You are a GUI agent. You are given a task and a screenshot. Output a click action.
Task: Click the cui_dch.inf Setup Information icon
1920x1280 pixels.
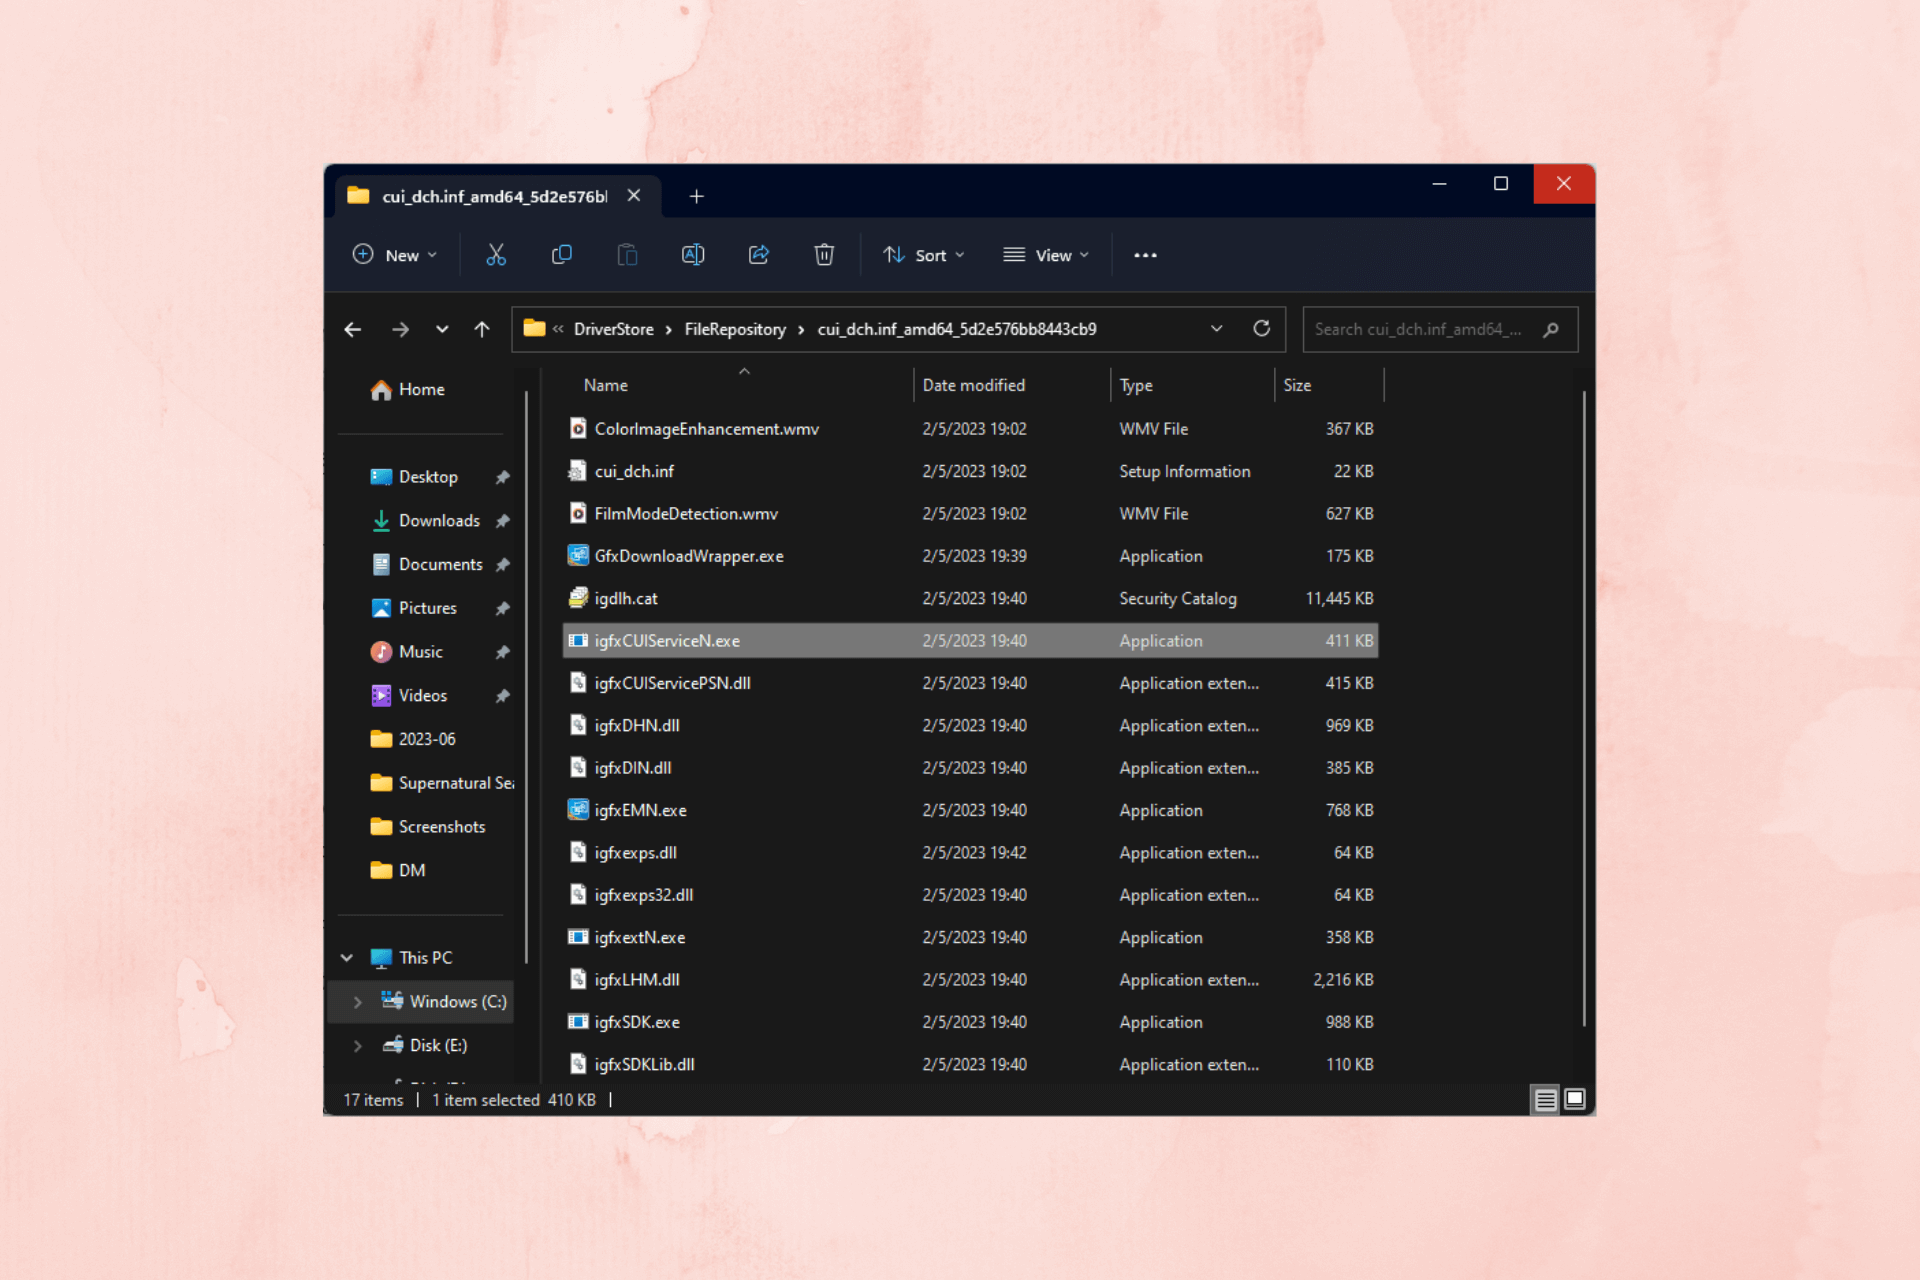pyautogui.click(x=583, y=471)
